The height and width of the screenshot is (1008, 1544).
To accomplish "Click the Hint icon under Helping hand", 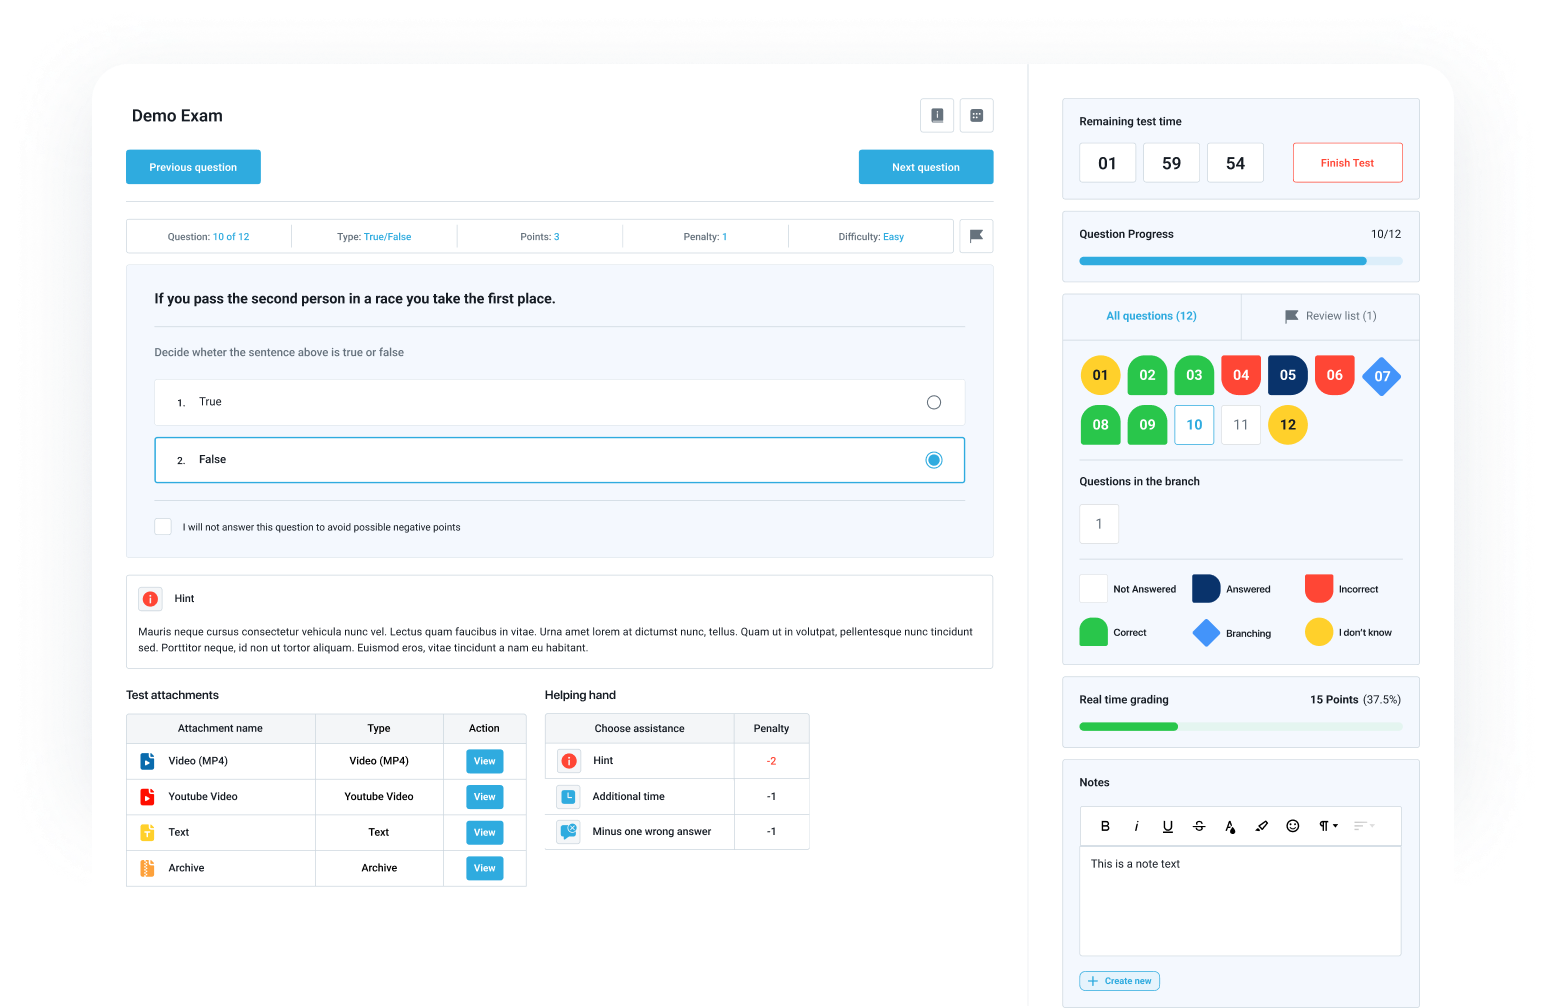I will (568, 760).
